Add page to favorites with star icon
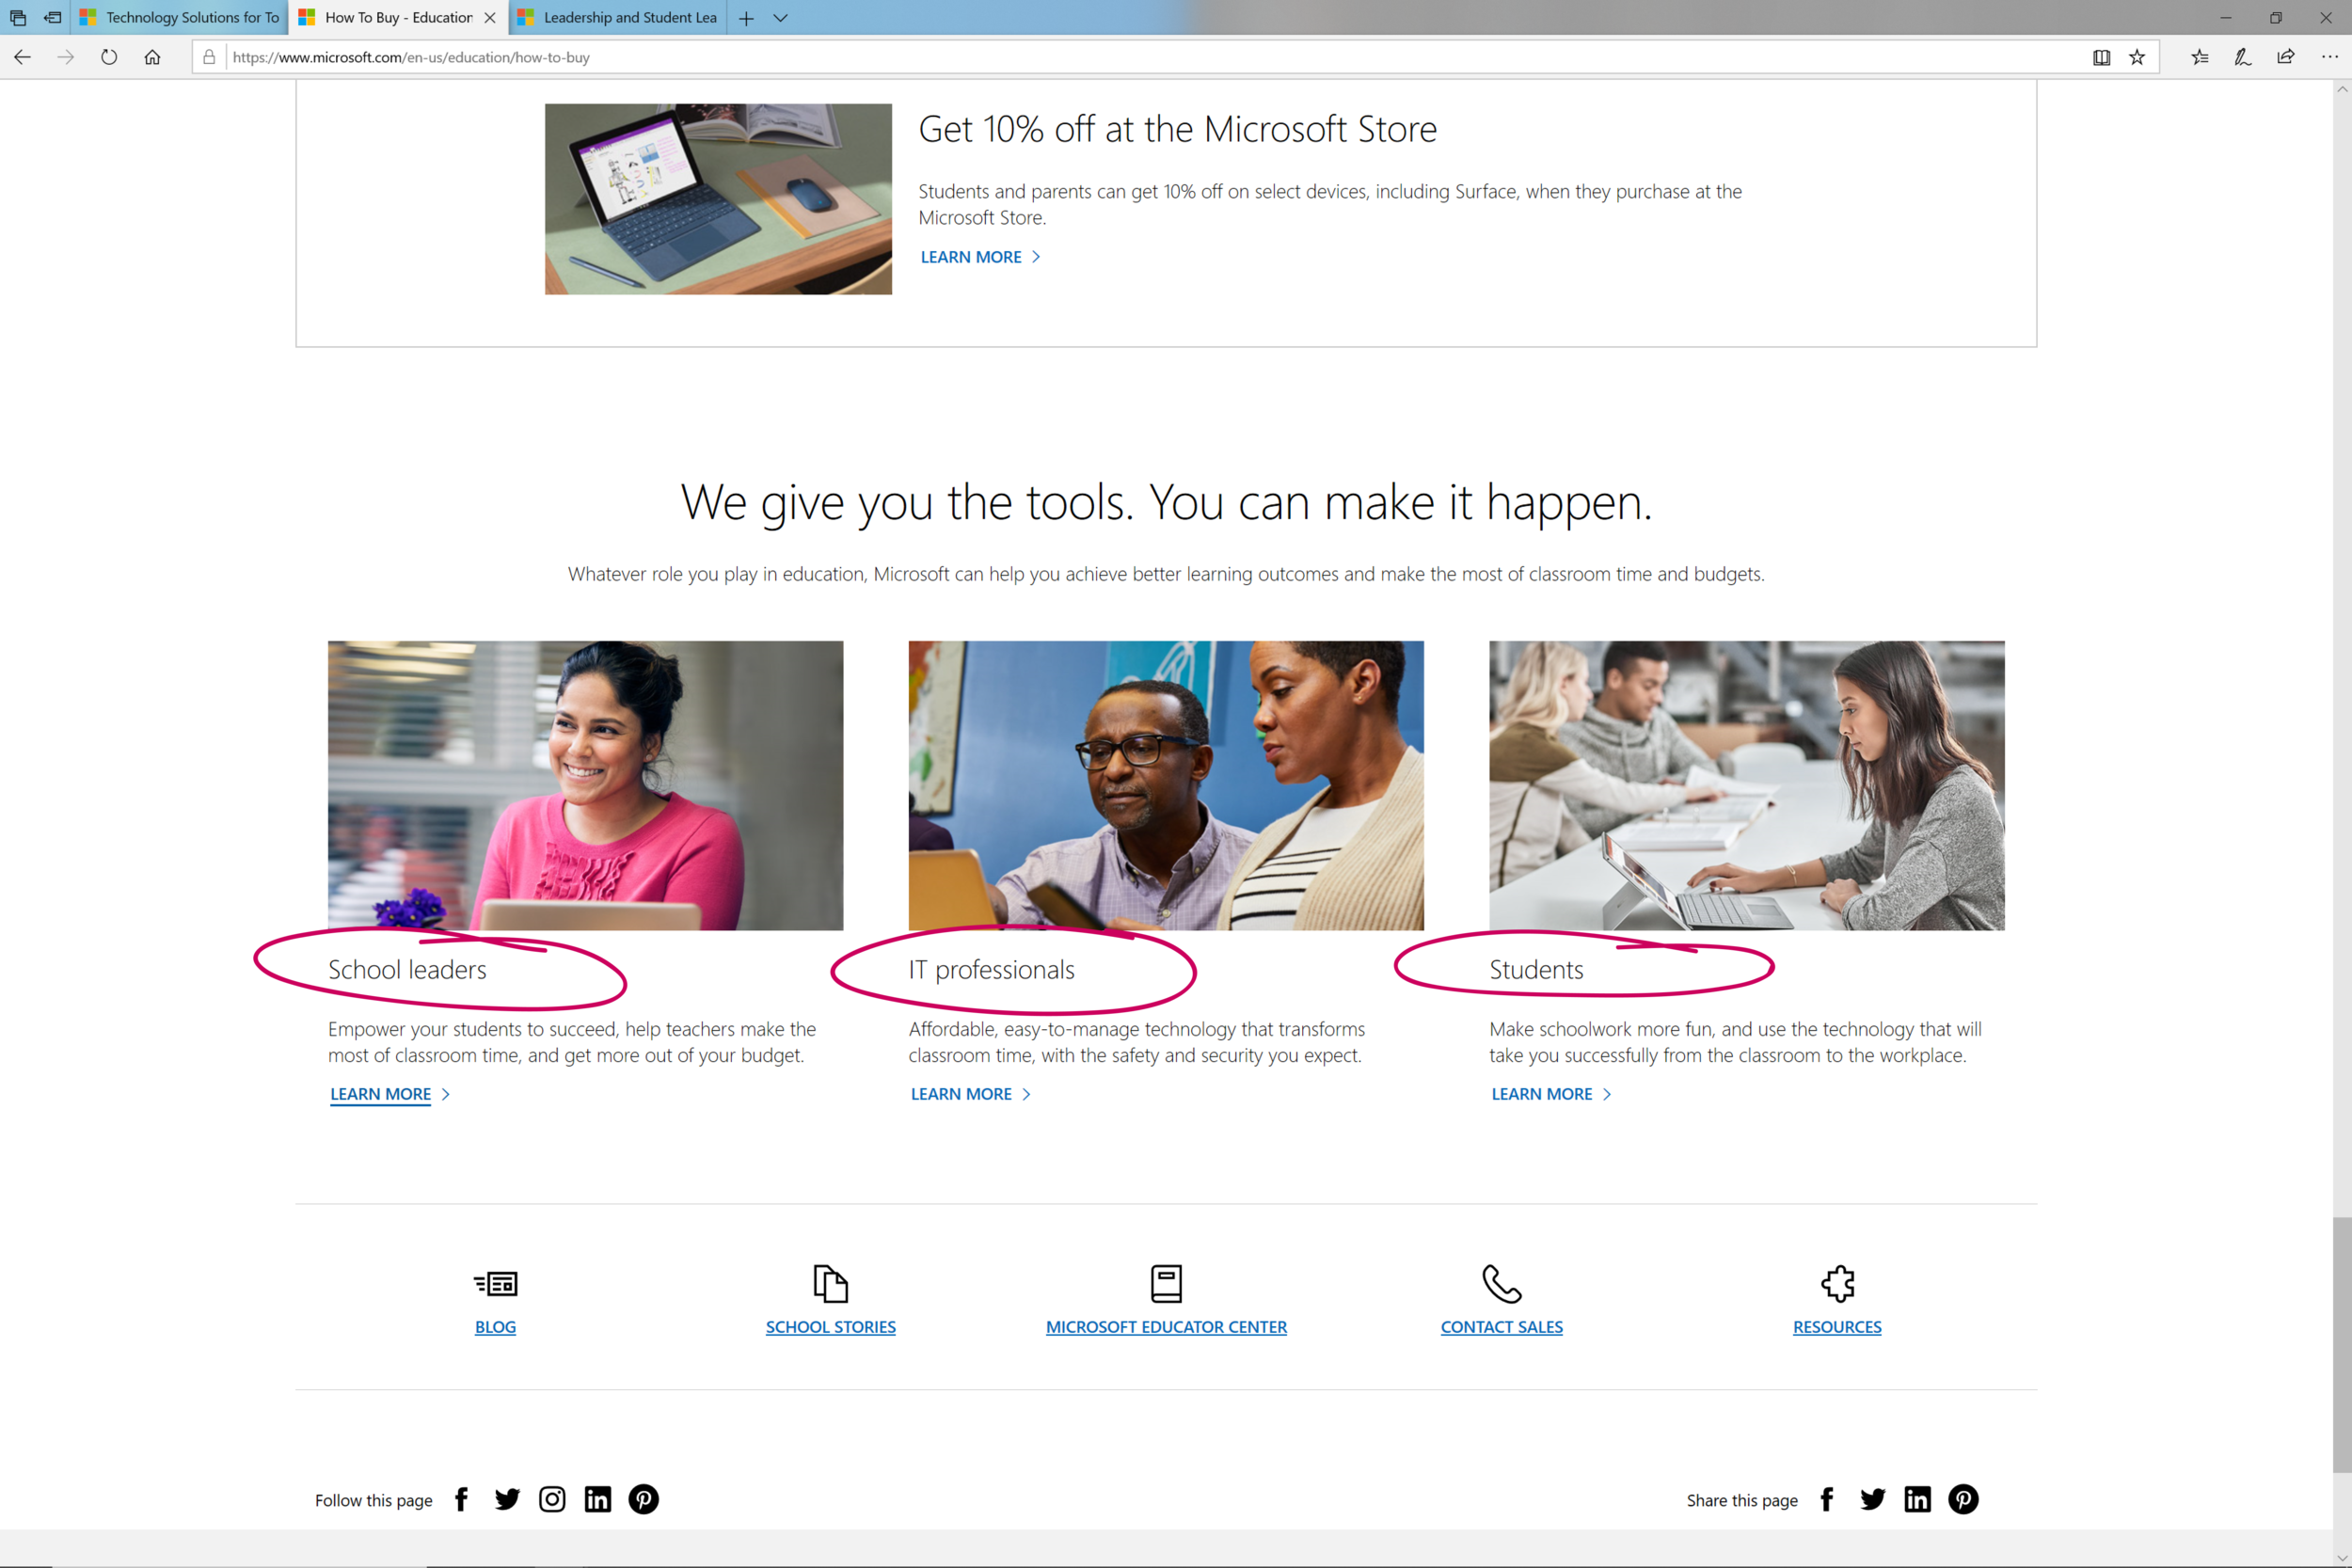The image size is (2352, 1568). click(2137, 57)
